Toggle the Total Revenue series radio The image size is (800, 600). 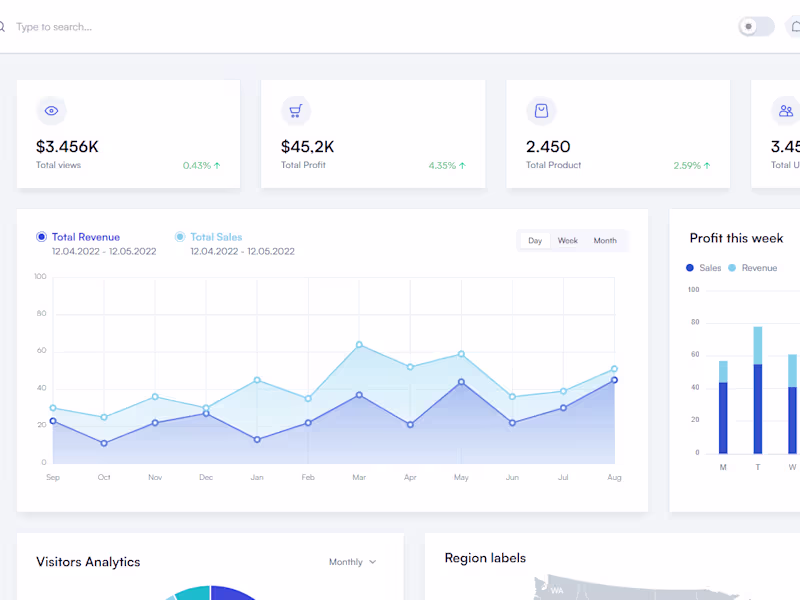(41, 237)
